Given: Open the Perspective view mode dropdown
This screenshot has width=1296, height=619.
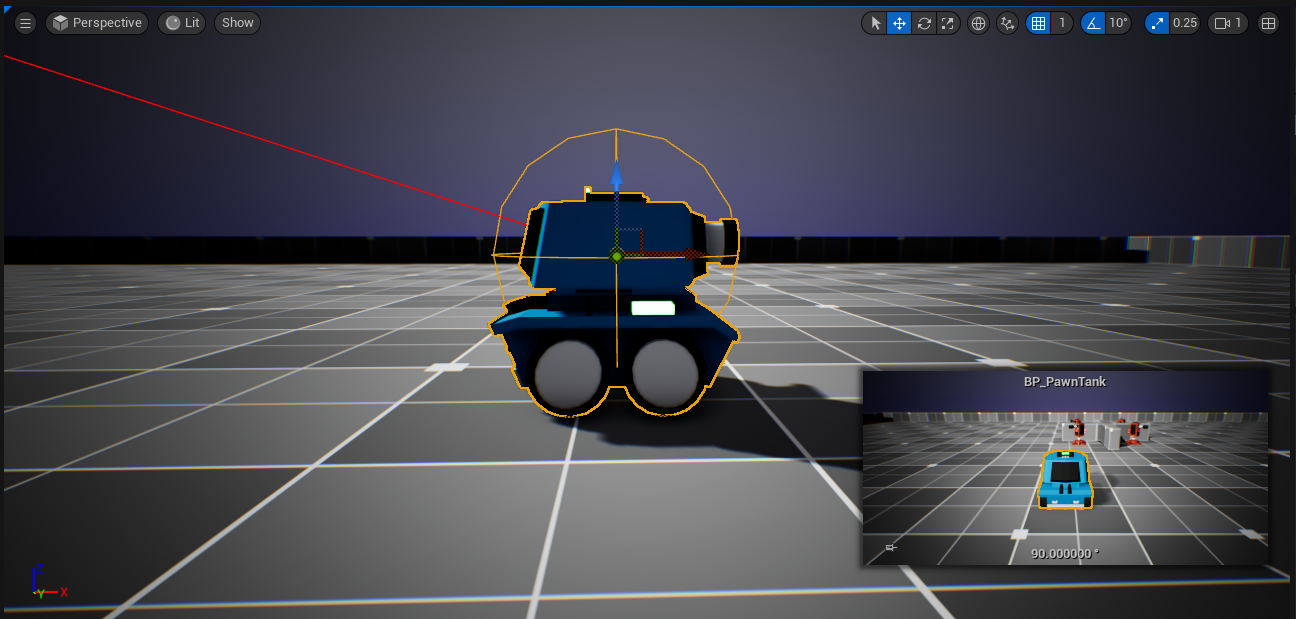Looking at the screenshot, I should click(x=97, y=23).
